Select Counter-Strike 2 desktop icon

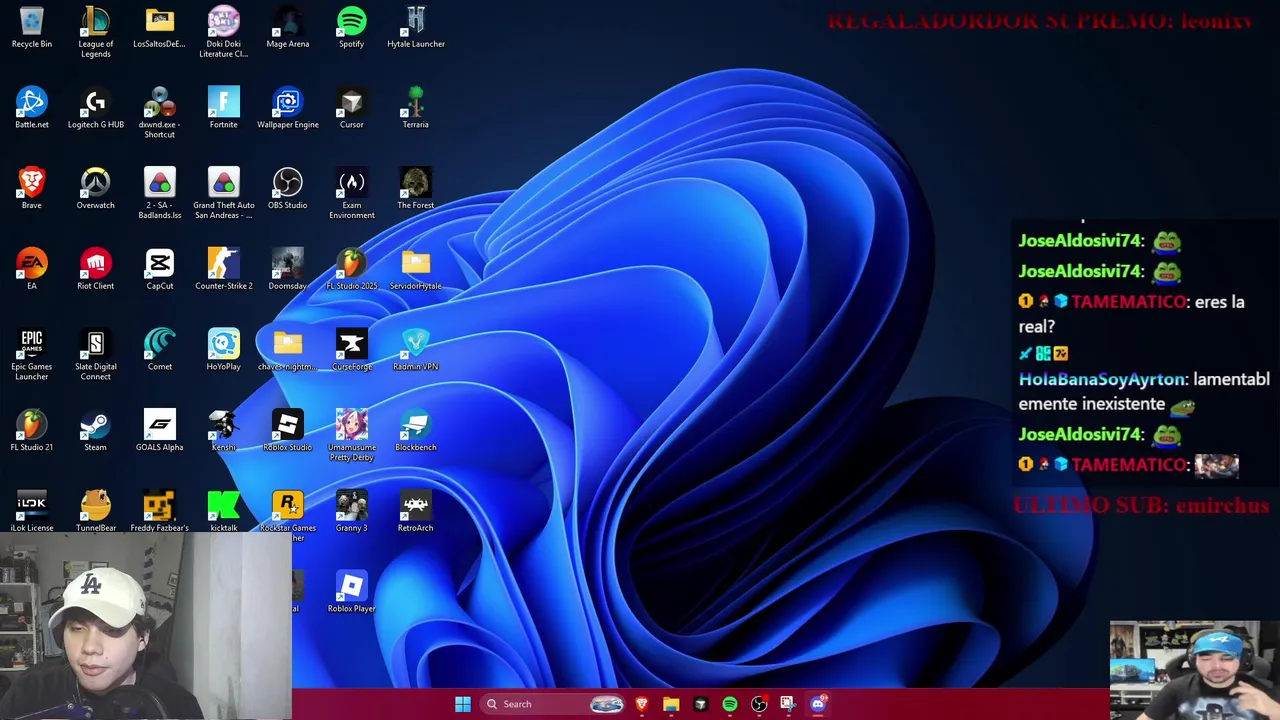[224, 269]
